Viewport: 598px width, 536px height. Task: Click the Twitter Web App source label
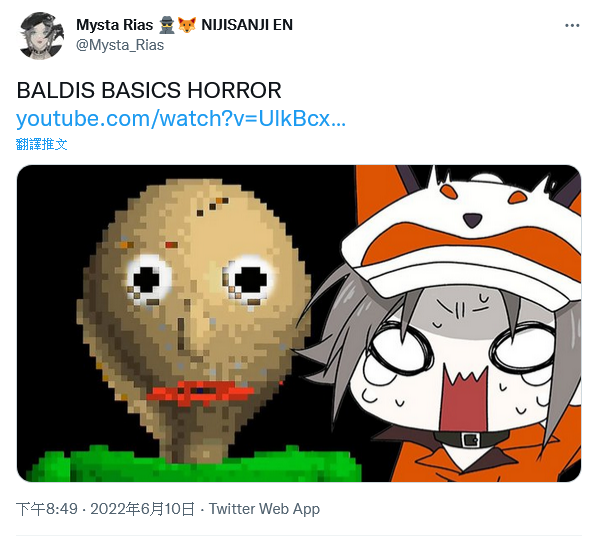(x=264, y=509)
